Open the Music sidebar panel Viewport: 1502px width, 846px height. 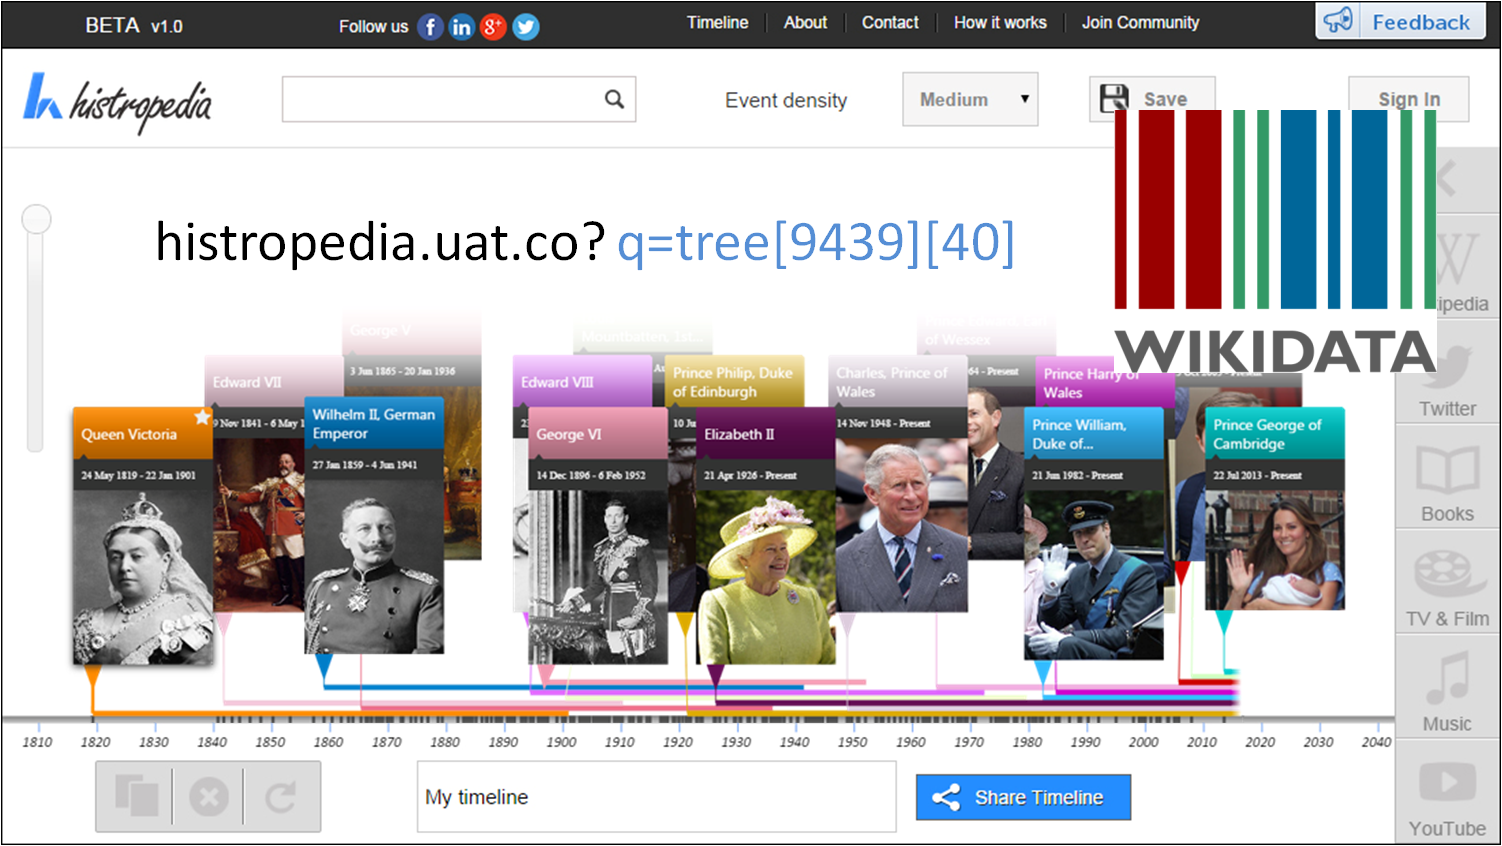tap(1446, 688)
